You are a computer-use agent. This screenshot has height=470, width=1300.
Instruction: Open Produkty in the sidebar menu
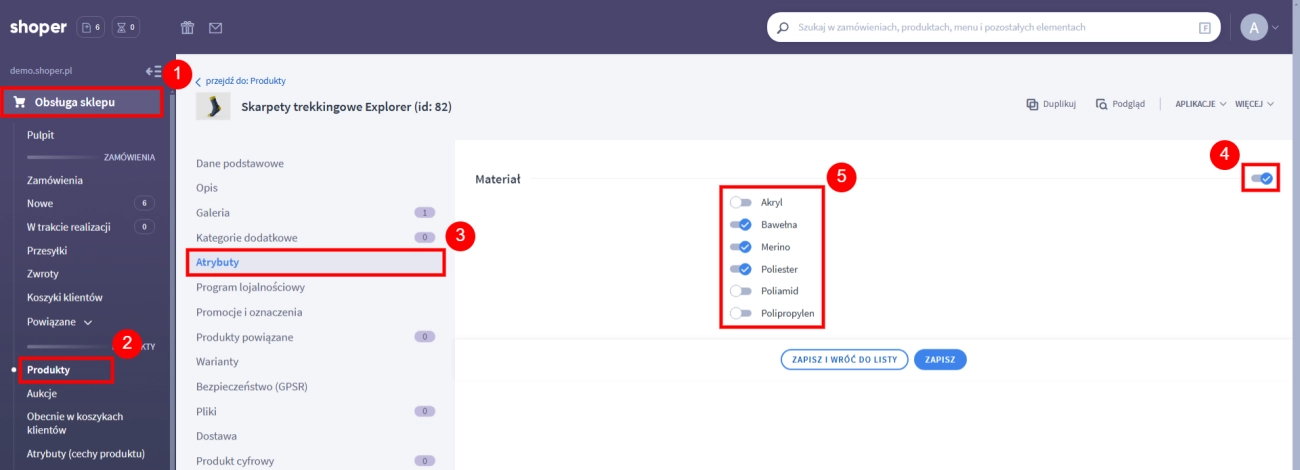[x=48, y=370]
